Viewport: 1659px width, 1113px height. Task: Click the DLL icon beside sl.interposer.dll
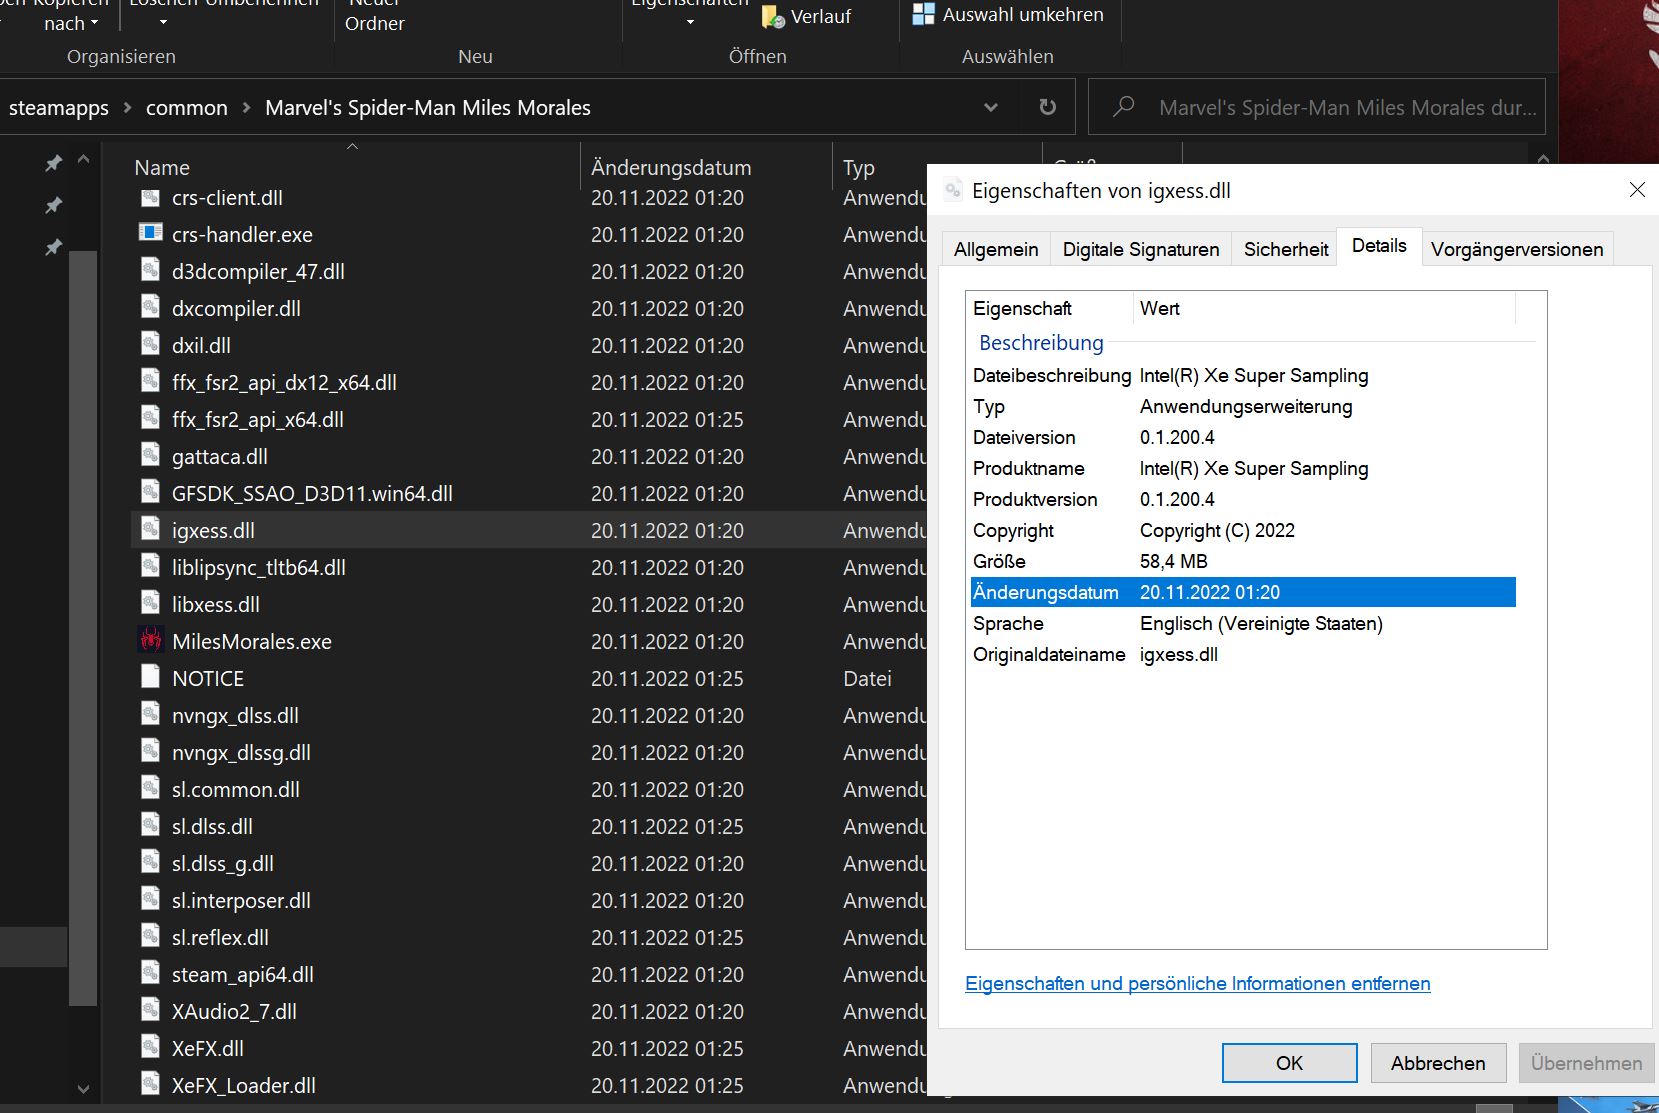click(150, 899)
